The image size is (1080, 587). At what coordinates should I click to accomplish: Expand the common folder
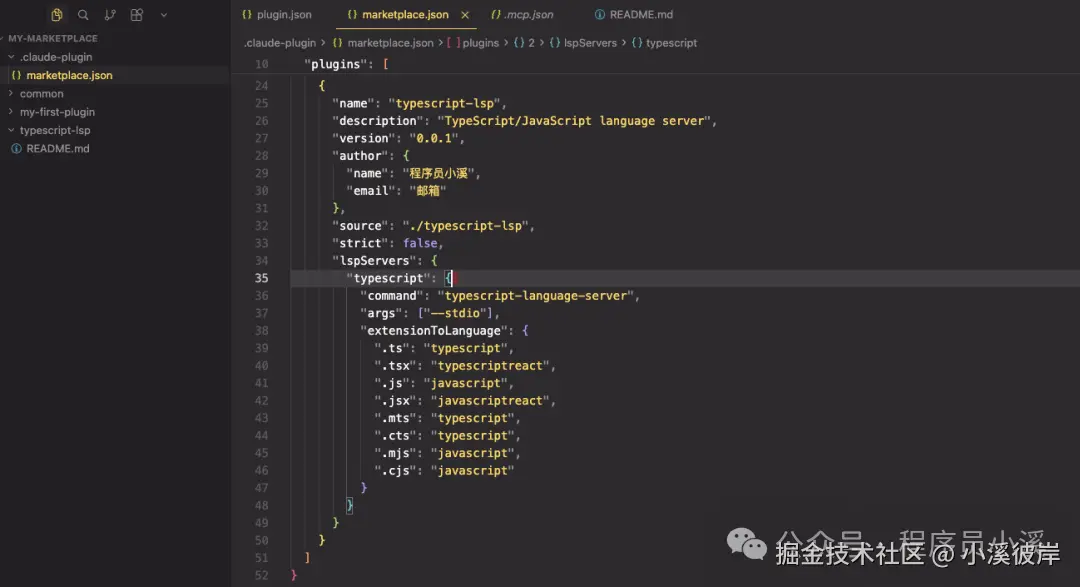point(40,93)
